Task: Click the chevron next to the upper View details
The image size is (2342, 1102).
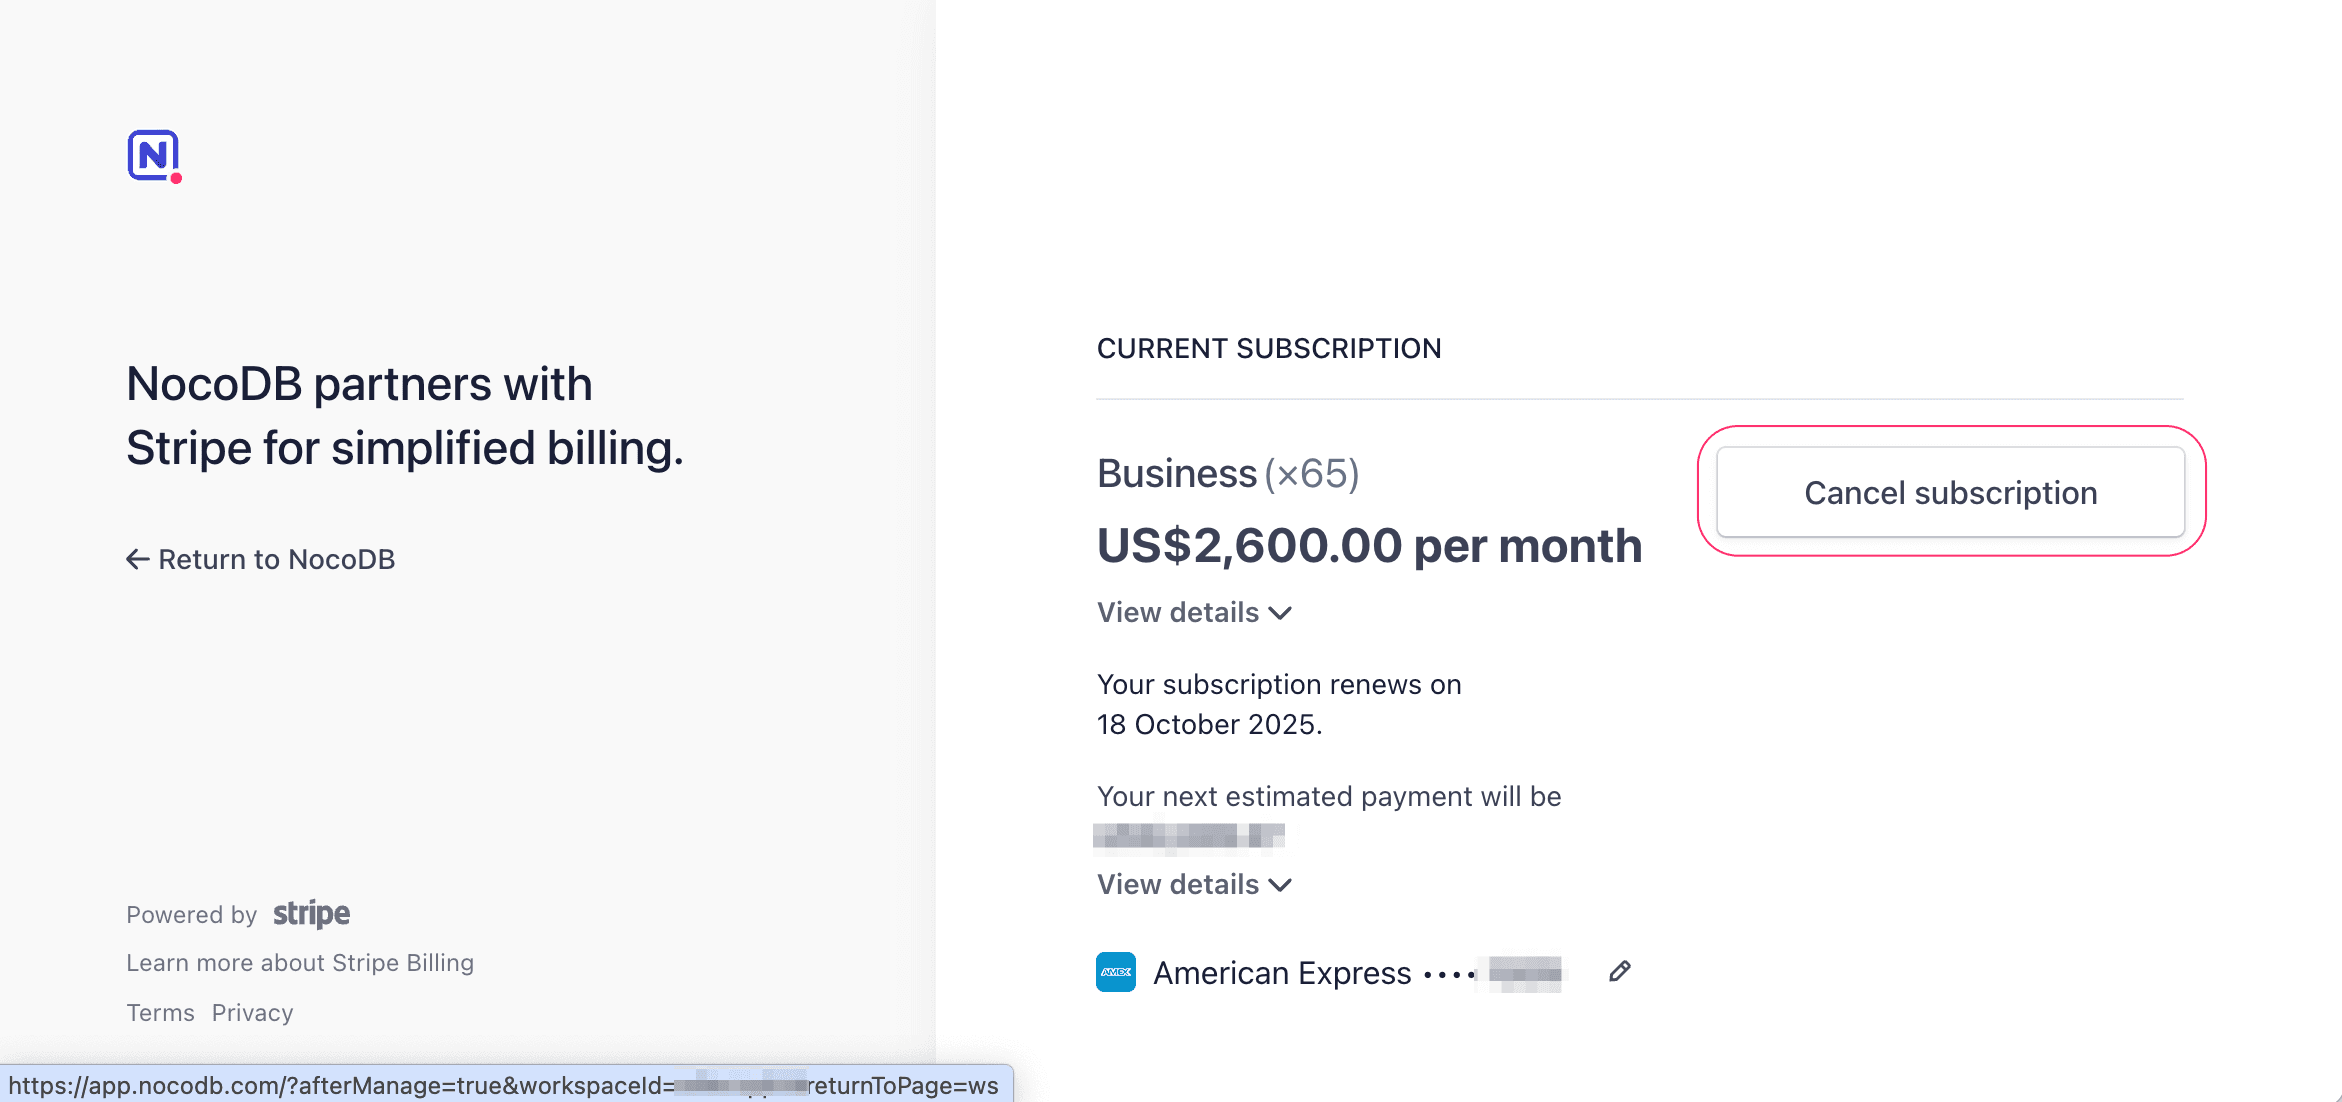Action: coord(1281,613)
